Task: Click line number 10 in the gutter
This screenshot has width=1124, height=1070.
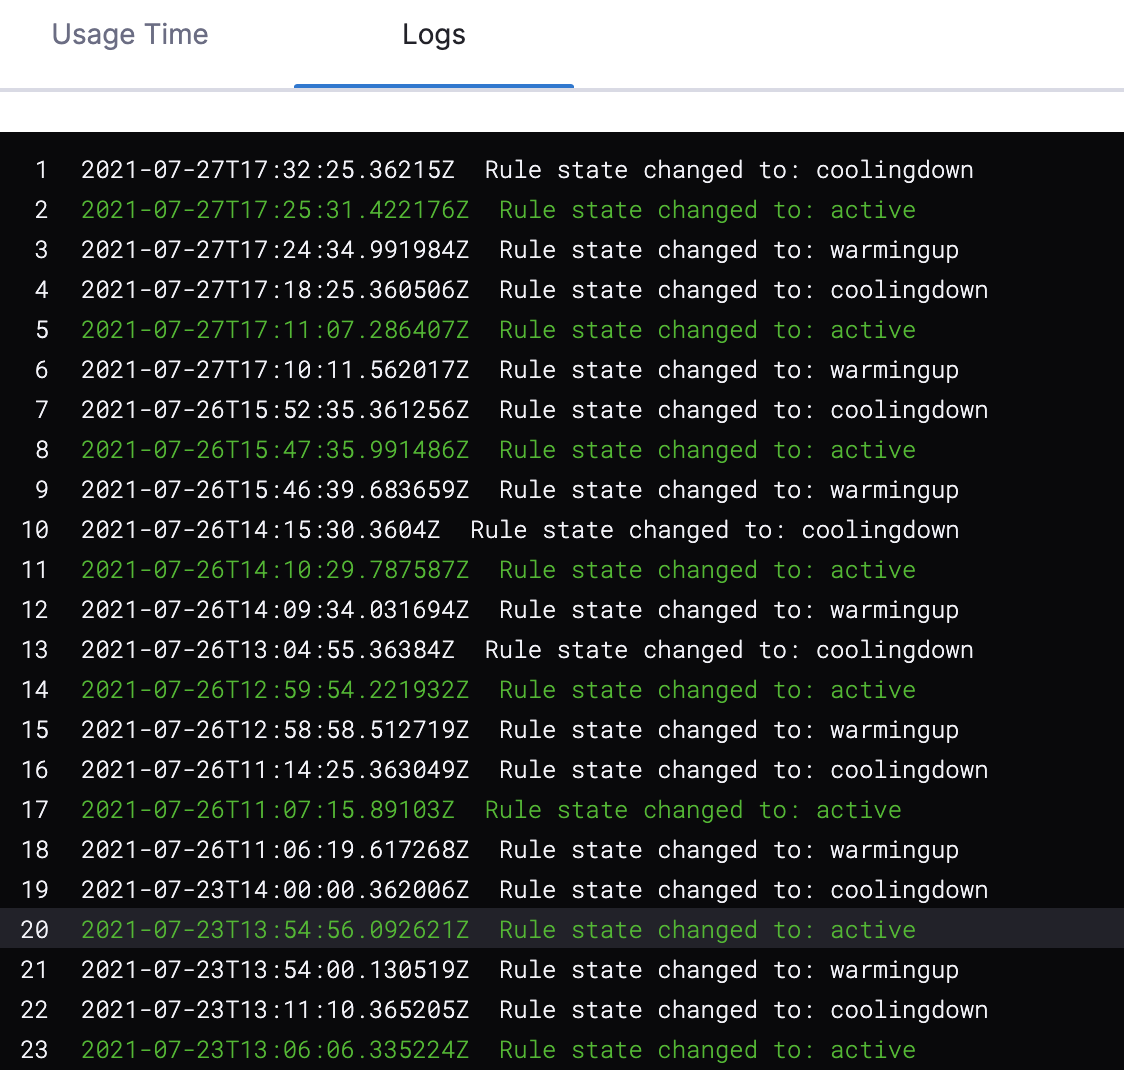Action: pos(35,530)
